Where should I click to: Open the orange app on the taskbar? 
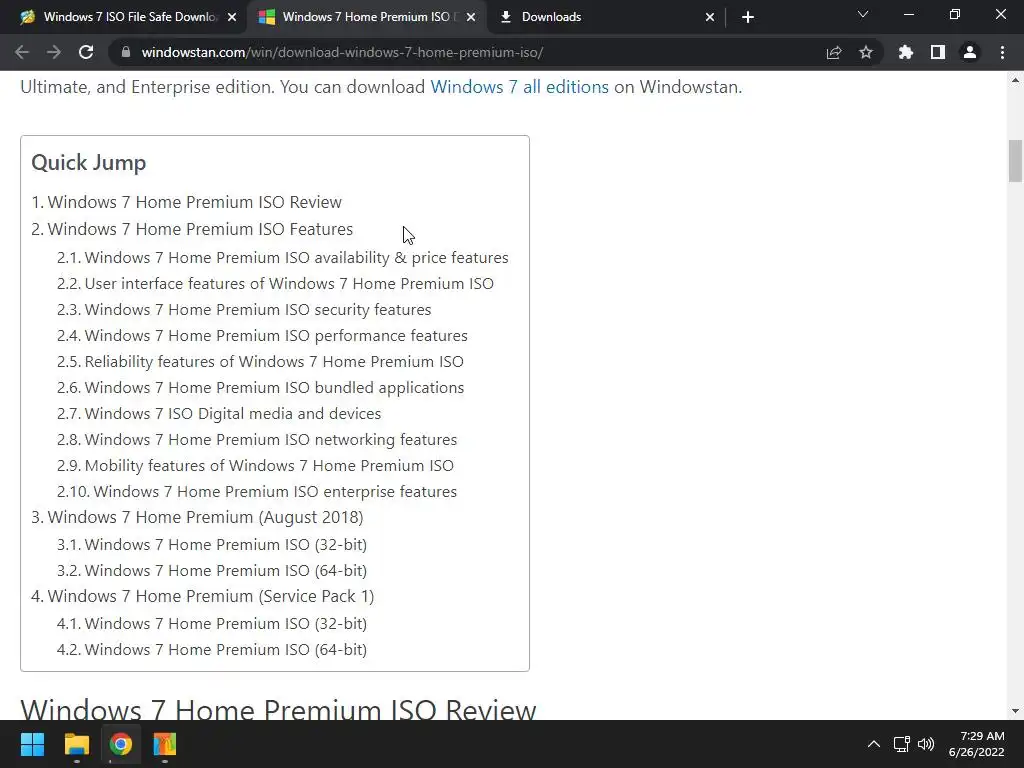click(x=165, y=744)
